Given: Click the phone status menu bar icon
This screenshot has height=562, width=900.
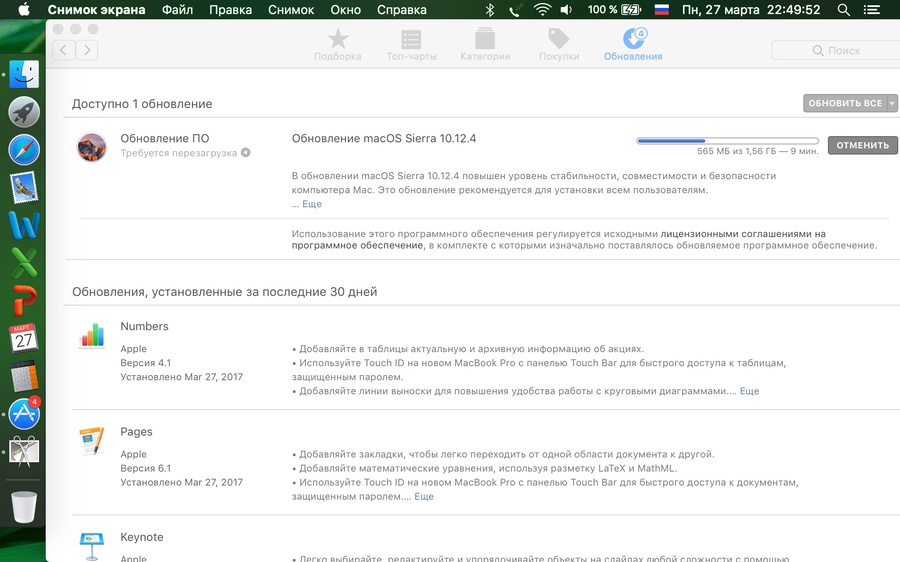Looking at the screenshot, I should [514, 10].
